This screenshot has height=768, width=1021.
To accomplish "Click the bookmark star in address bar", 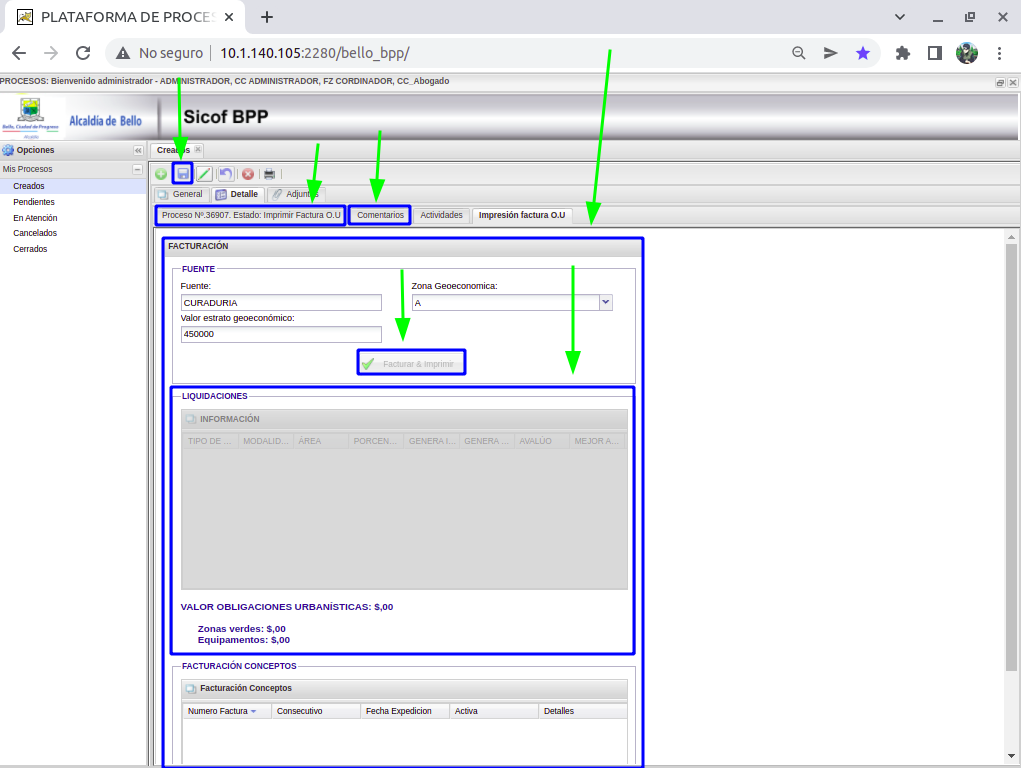I will [x=862, y=53].
